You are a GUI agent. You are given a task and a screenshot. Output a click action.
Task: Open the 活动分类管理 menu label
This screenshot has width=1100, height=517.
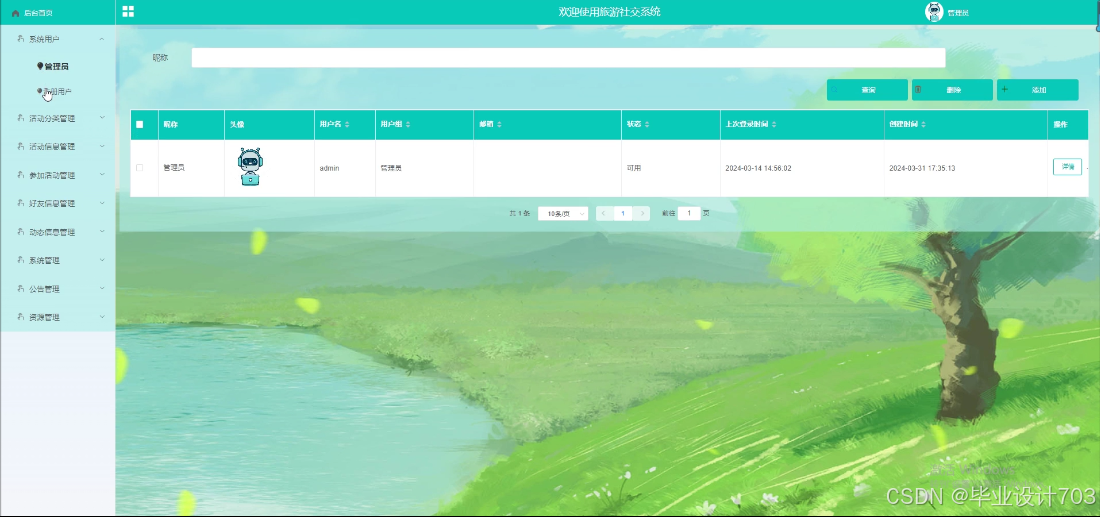(52, 118)
